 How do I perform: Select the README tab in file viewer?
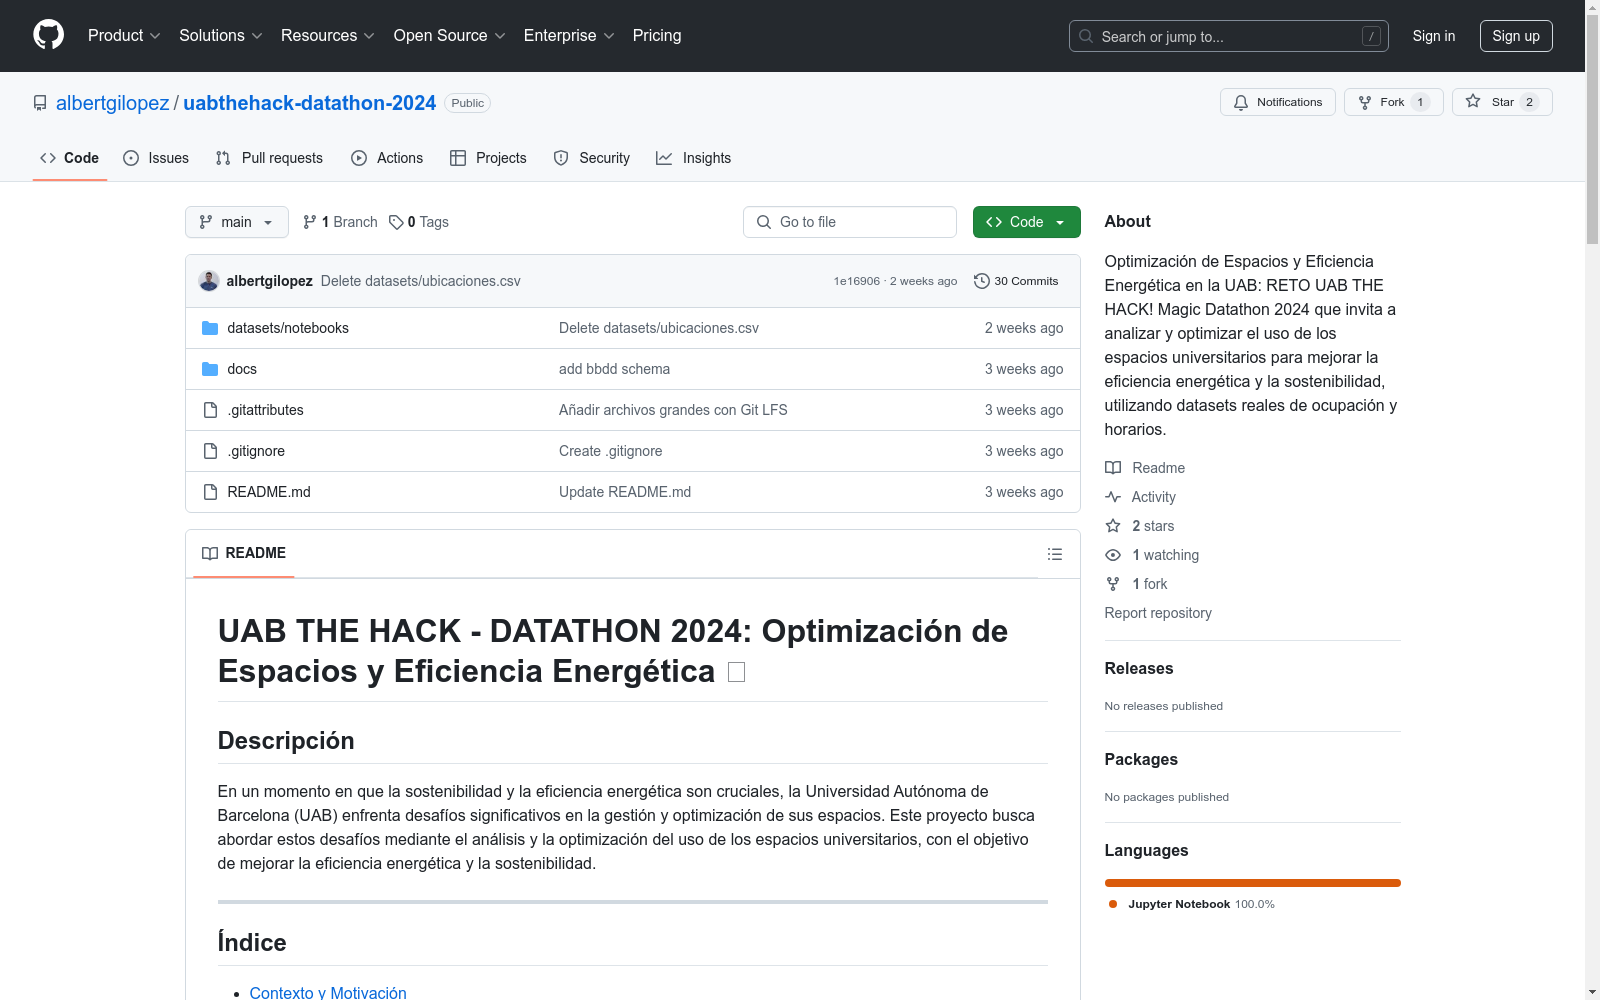pos(244,554)
